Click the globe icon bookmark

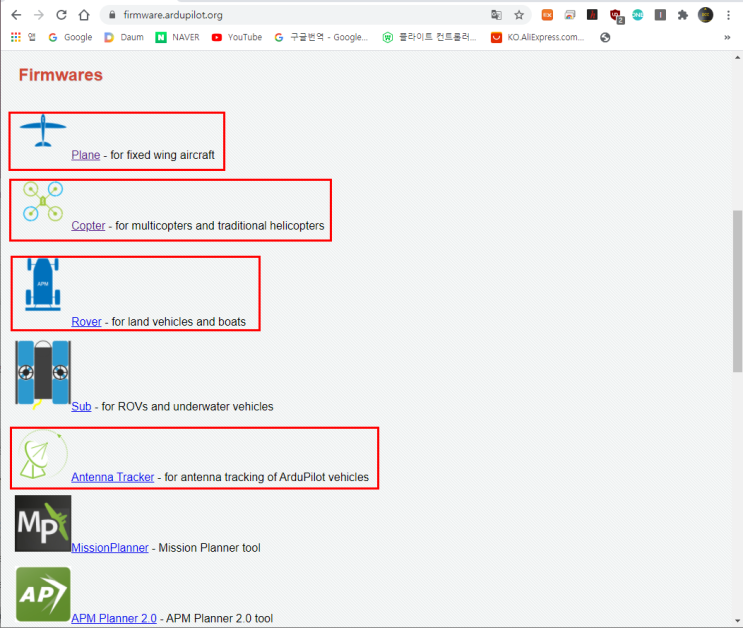click(x=605, y=37)
